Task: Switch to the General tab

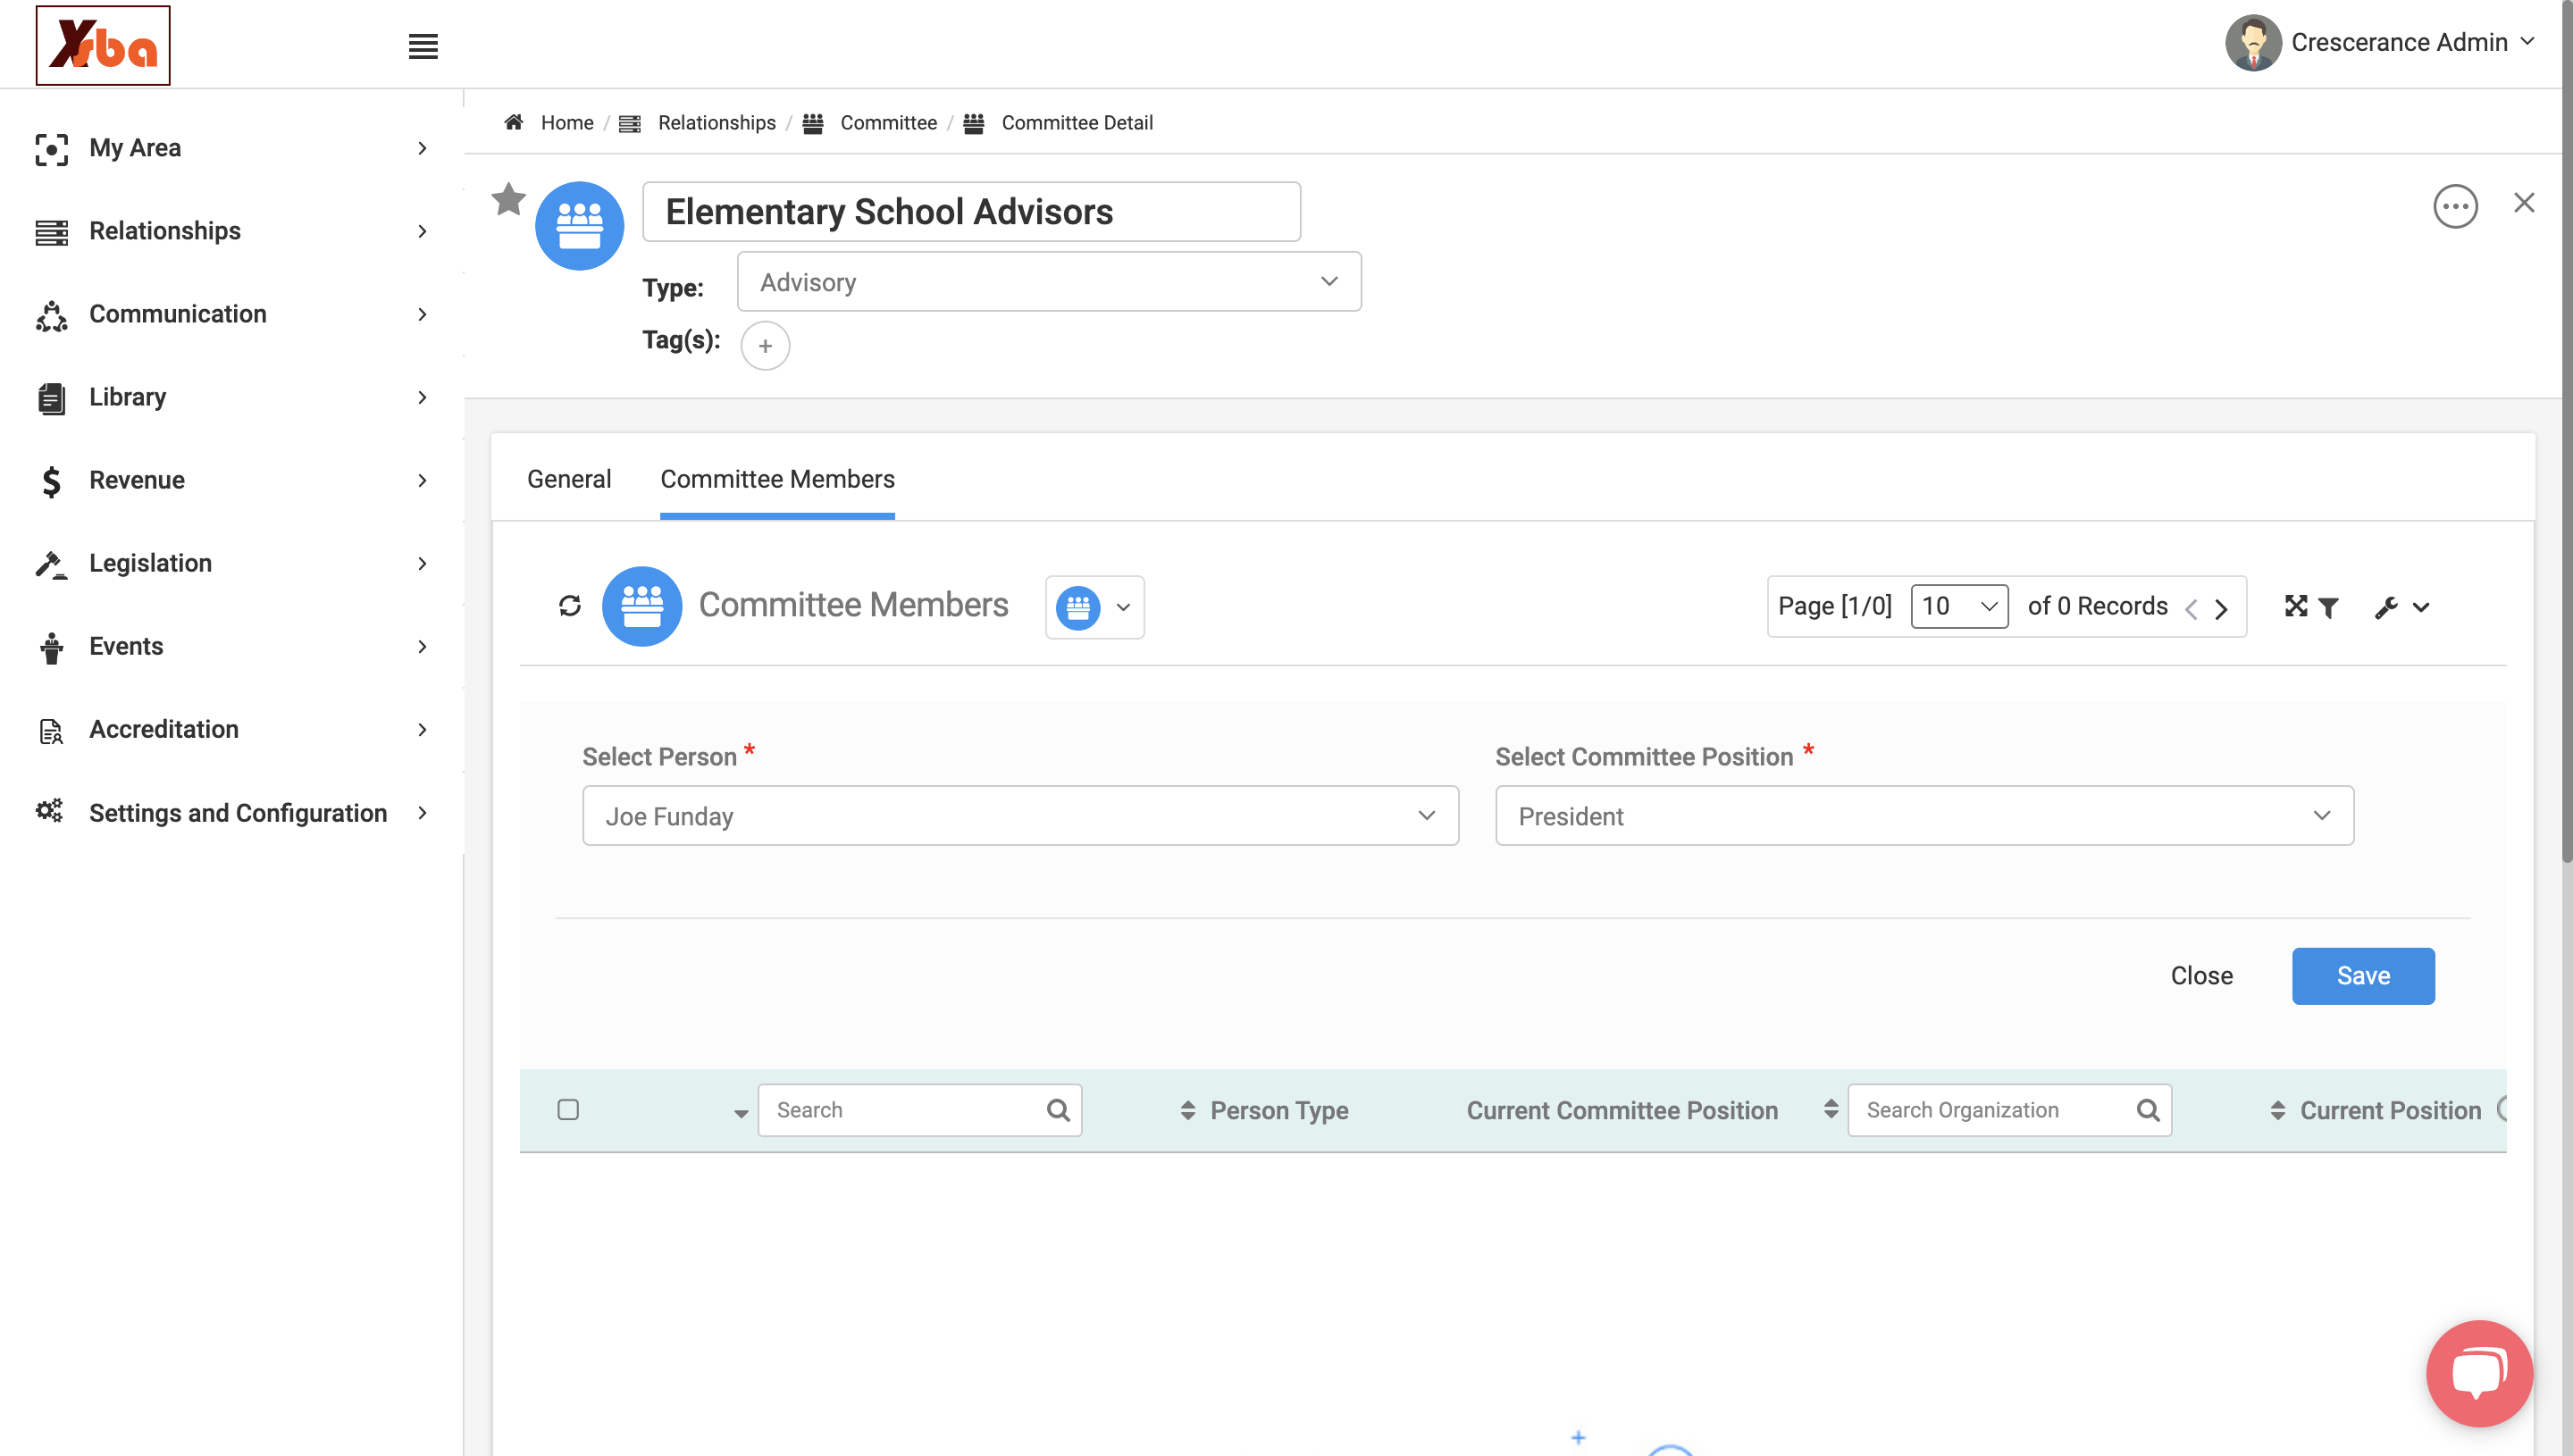Action: point(568,479)
